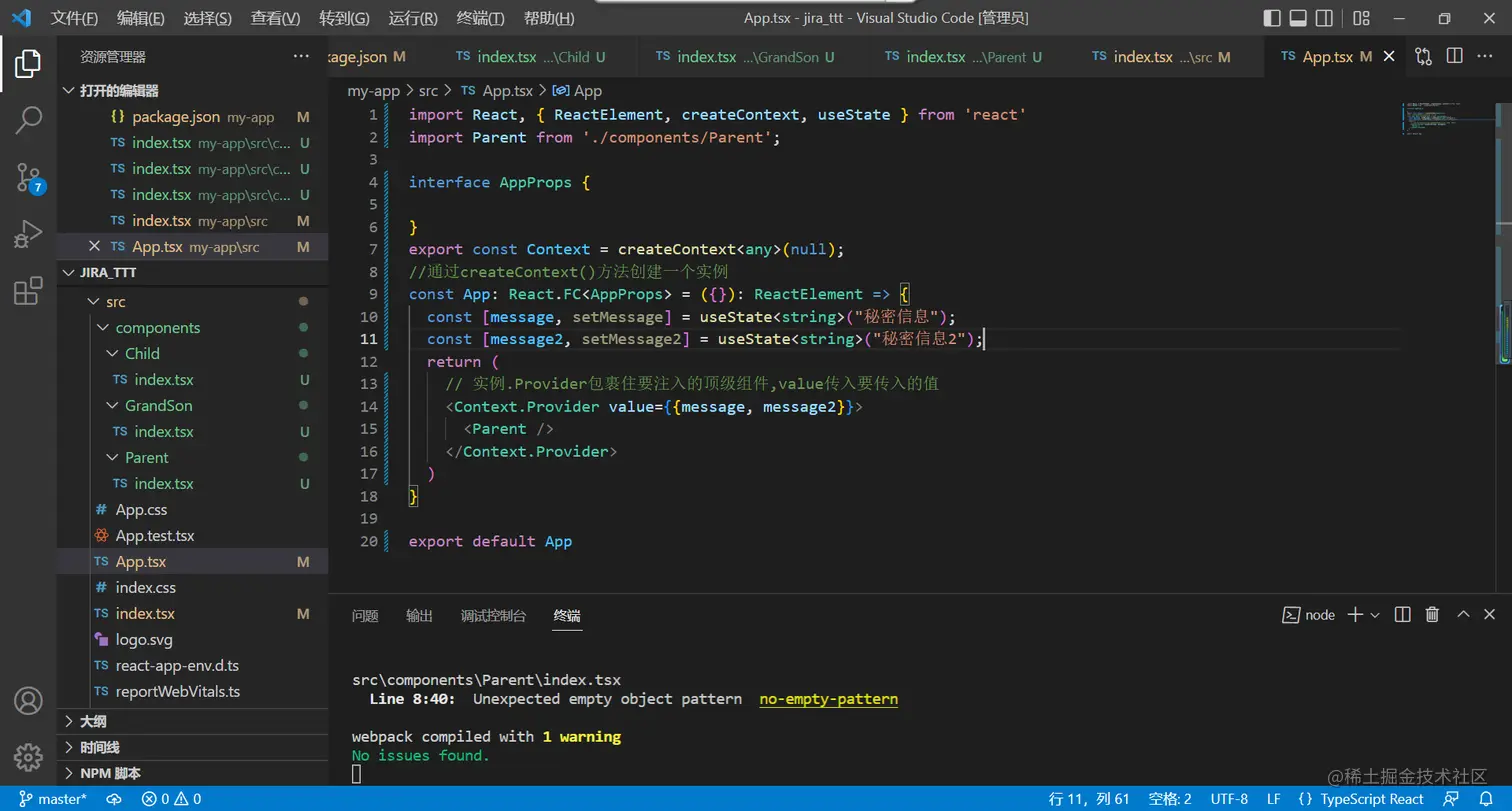Open Source Control view with 7 changes

pos(28,178)
